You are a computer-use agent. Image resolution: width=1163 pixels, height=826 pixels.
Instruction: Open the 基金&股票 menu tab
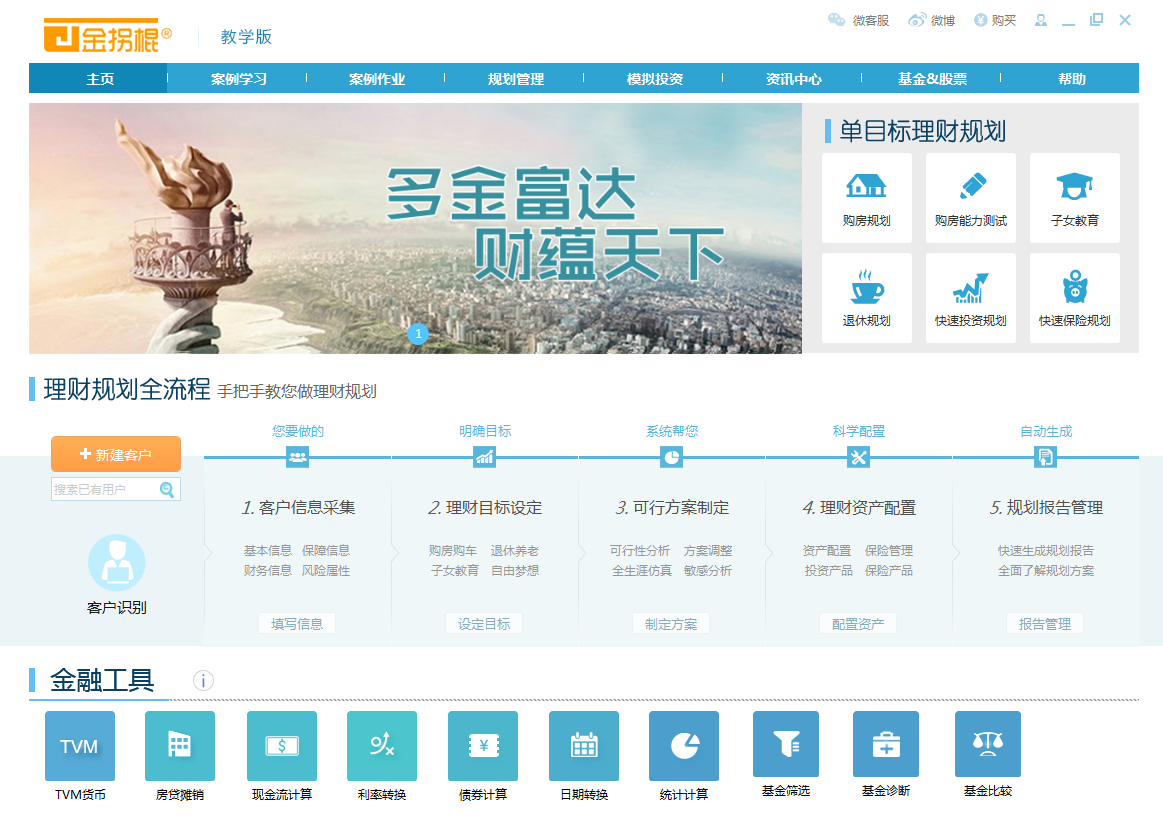(x=932, y=79)
